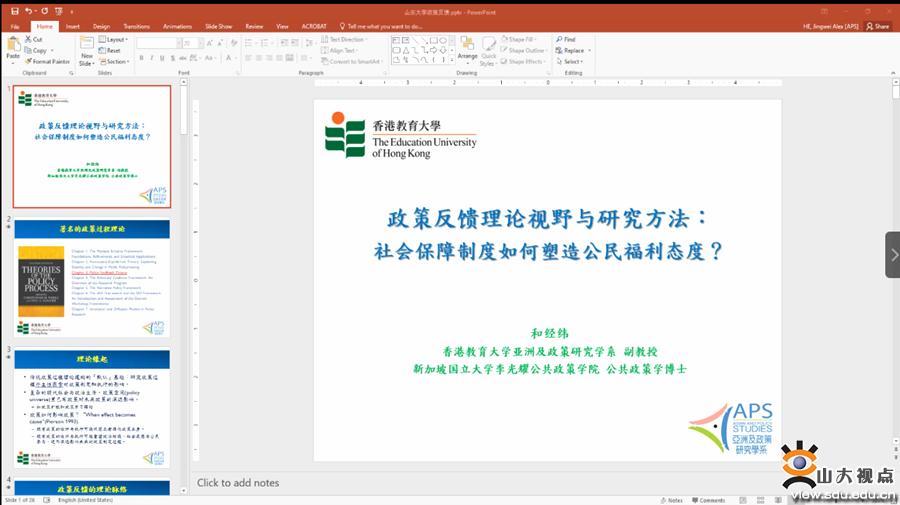Switch to the Design tab
Screen dimensions: 900x505
point(101,26)
